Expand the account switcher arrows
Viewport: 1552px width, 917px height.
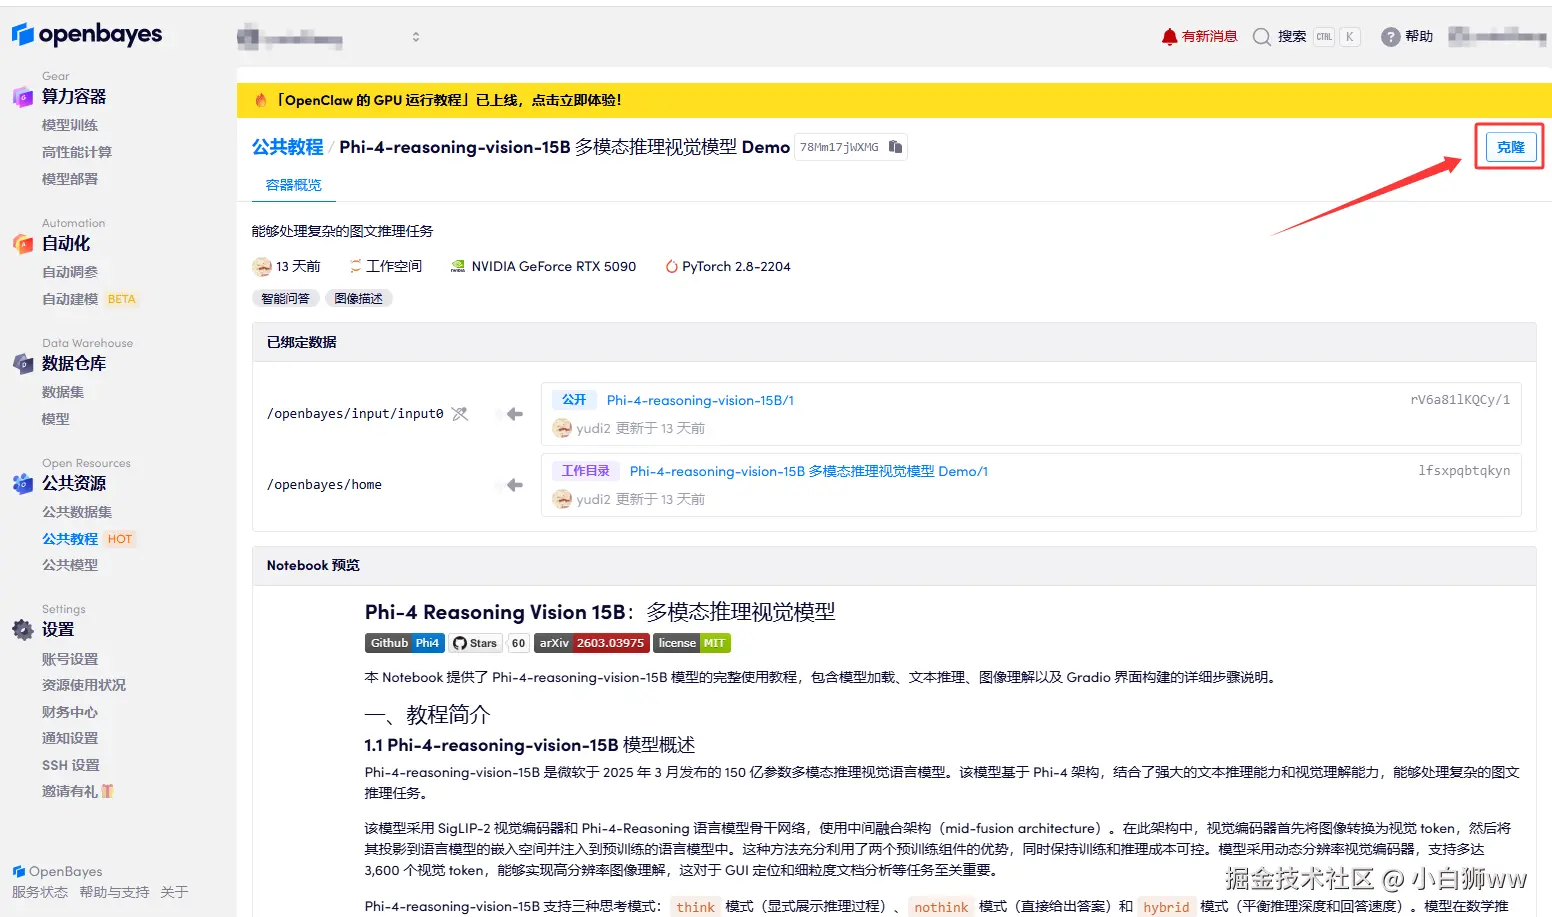pos(416,37)
